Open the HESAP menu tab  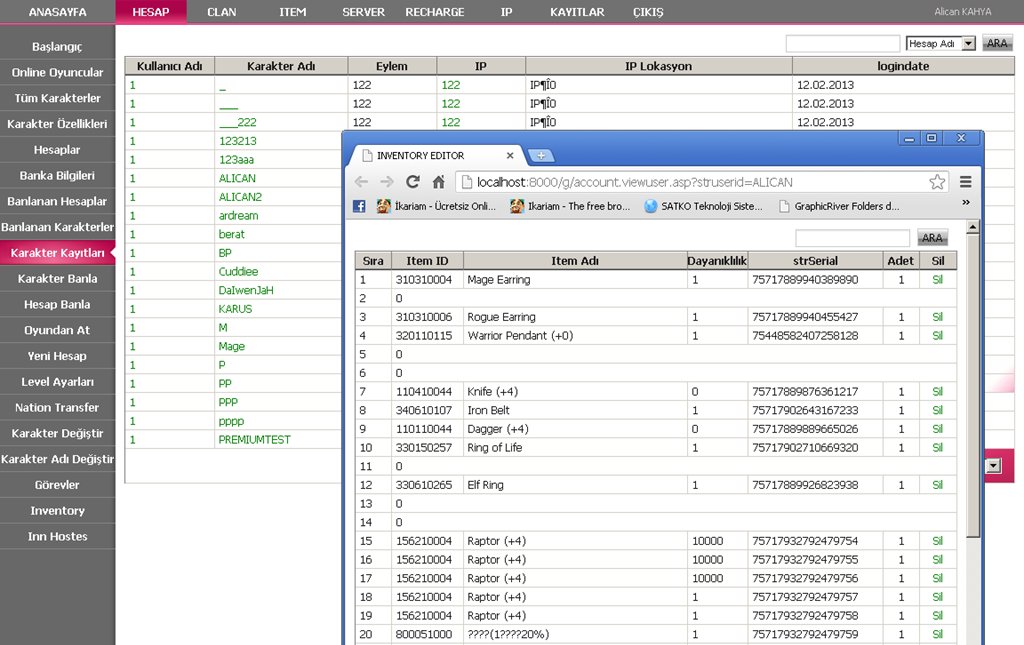151,12
